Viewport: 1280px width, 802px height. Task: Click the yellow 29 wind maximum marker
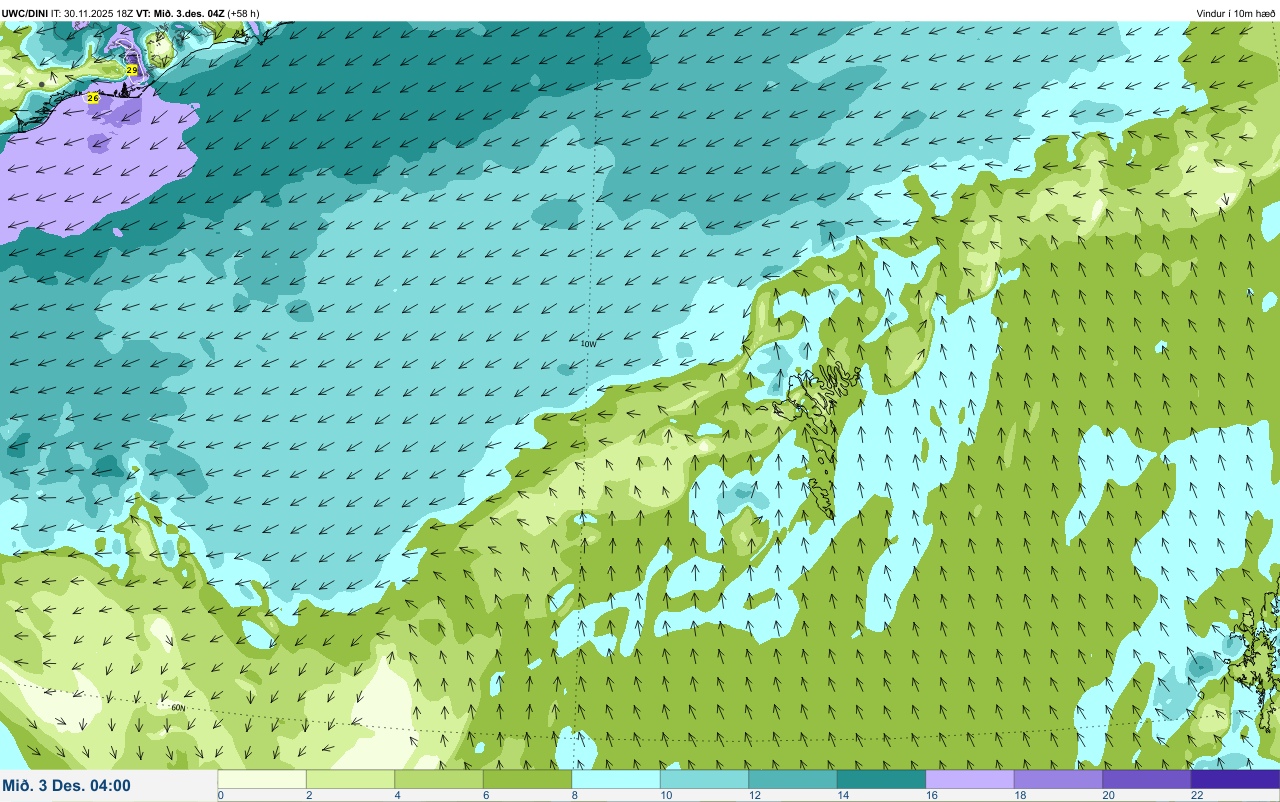132,70
